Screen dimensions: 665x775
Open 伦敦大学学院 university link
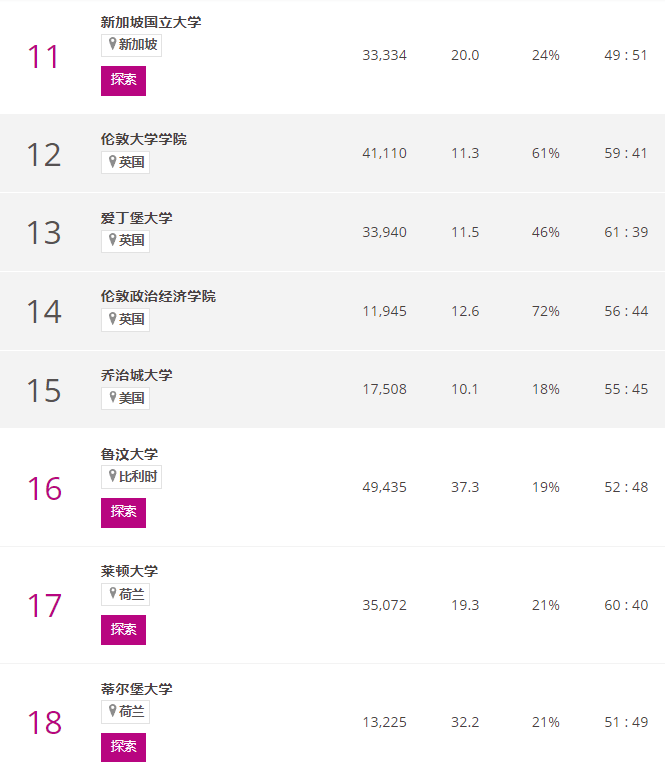pyautogui.click(x=144, y=139)
